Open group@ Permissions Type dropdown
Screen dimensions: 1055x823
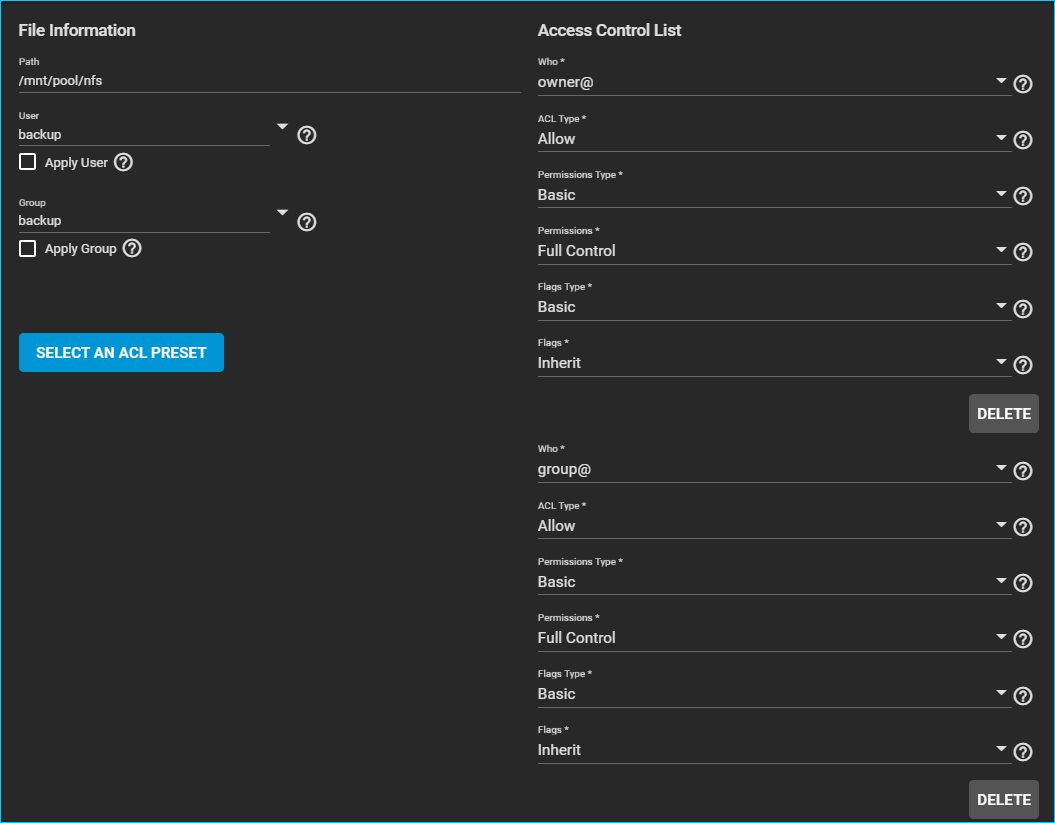tap(774, 581)
